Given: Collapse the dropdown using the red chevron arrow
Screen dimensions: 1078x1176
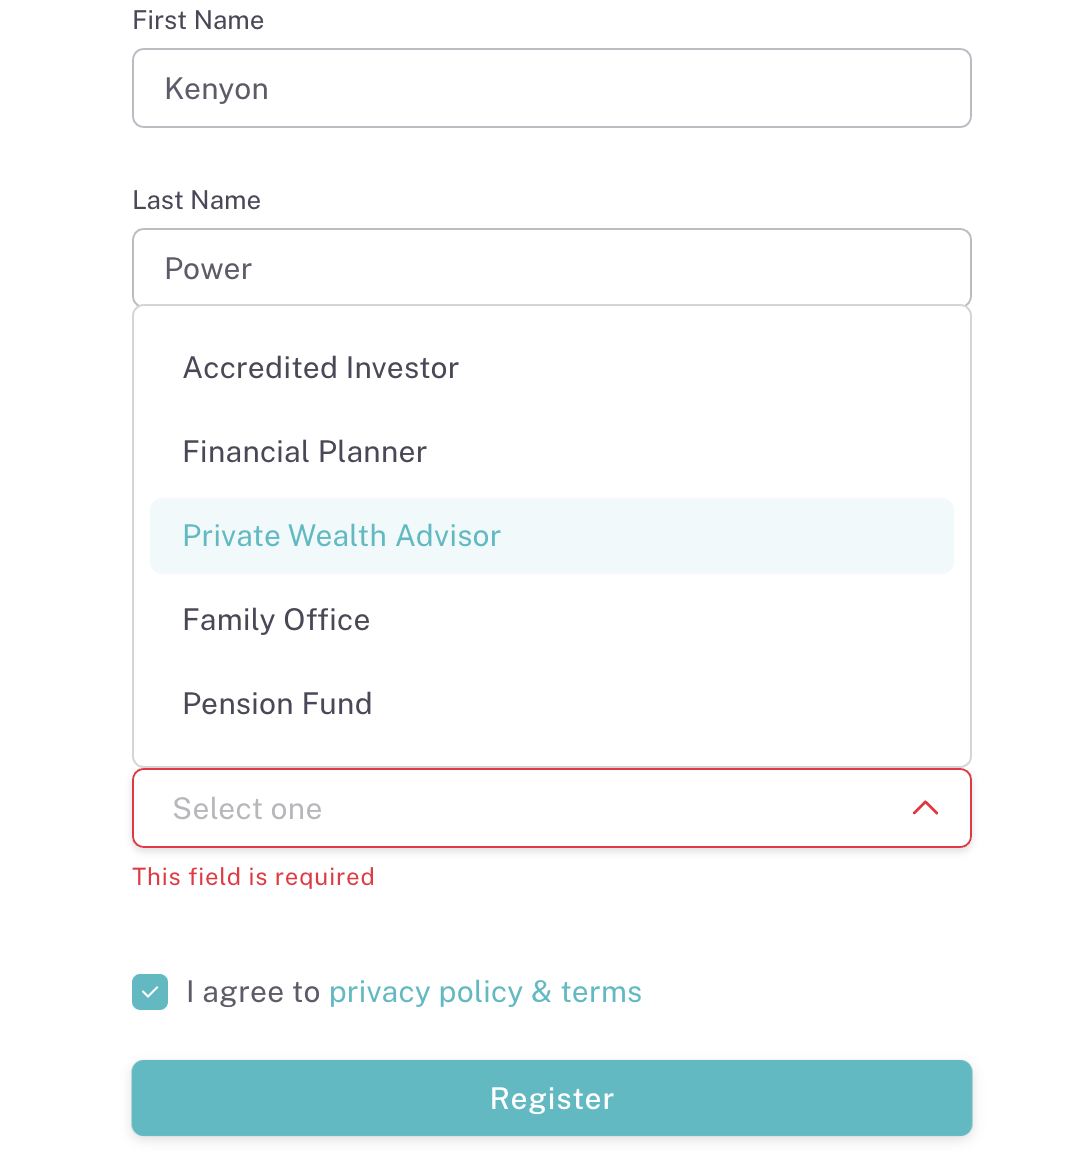Looking at the screenshot, I should click(925, 808).
